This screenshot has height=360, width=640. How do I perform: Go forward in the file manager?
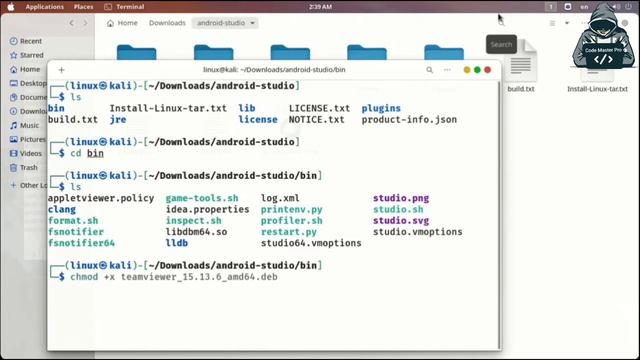click(x=85, y=23)
